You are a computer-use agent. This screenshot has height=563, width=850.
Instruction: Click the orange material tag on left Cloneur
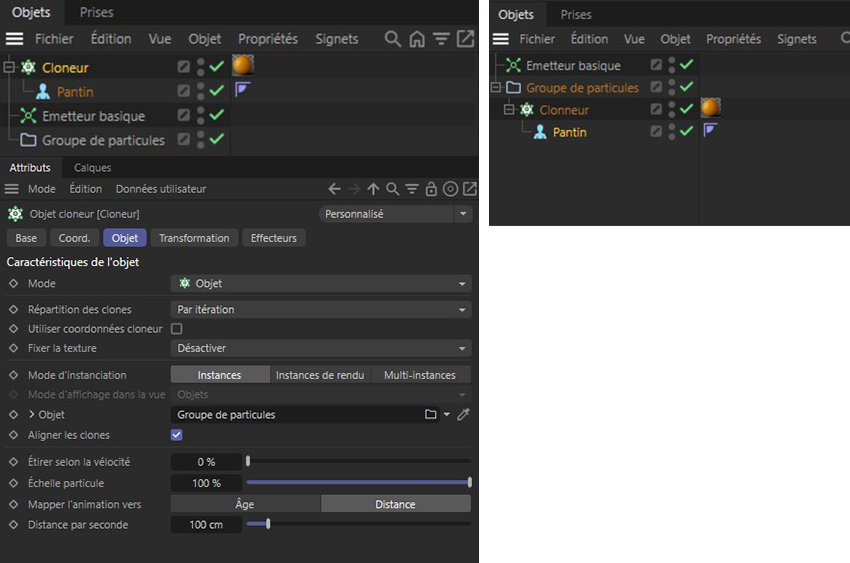coord(242,66)
